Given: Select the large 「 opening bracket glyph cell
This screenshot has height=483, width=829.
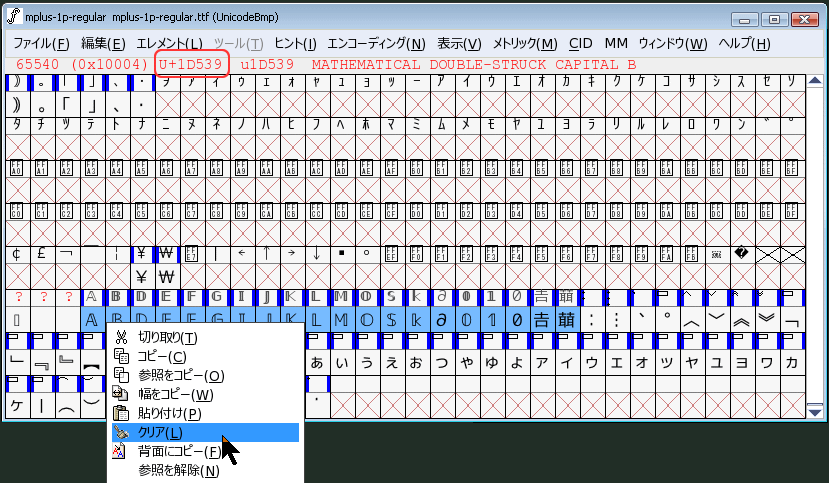Looking at the screenshot, I should coord(67,105).
